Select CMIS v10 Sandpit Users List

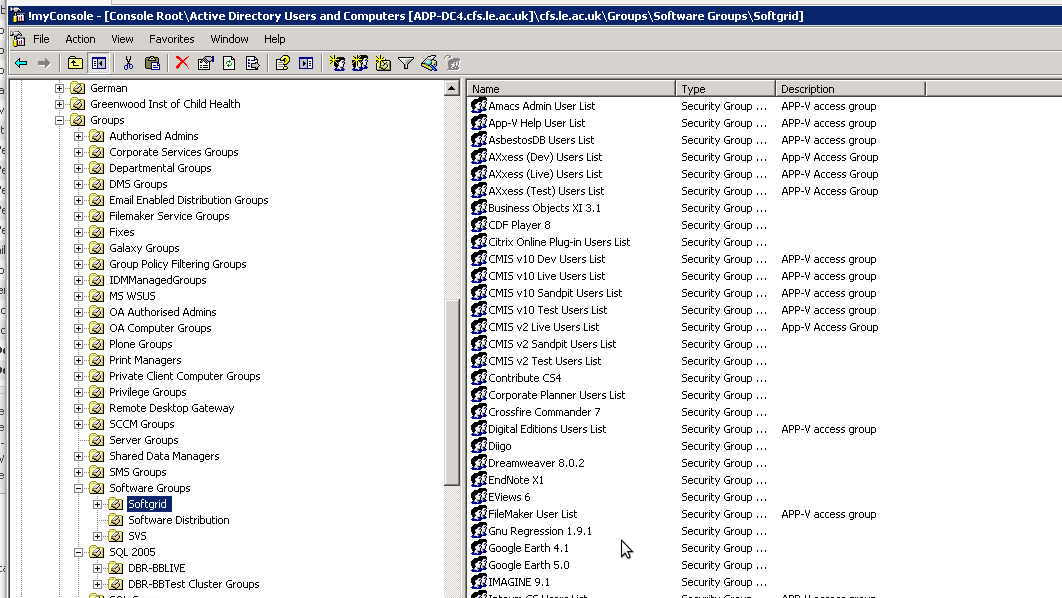click(555, 293)
